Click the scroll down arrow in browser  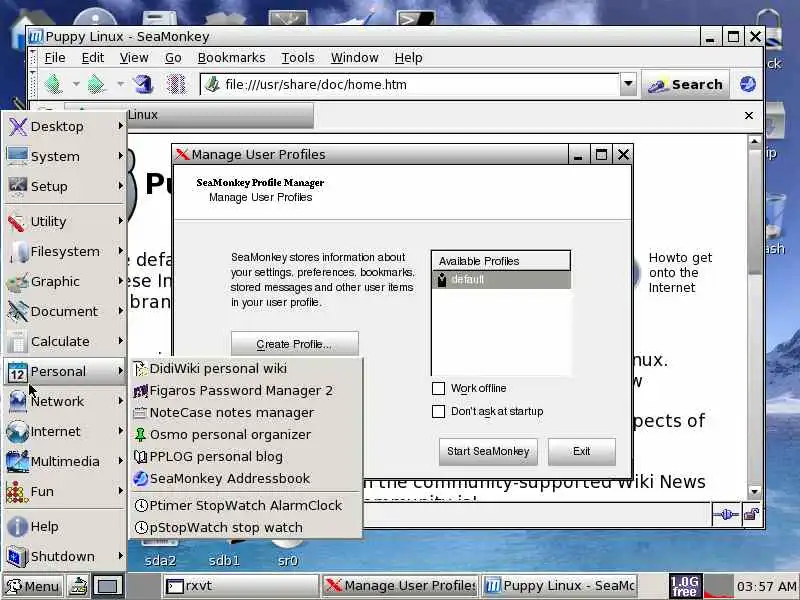(755, 492)
